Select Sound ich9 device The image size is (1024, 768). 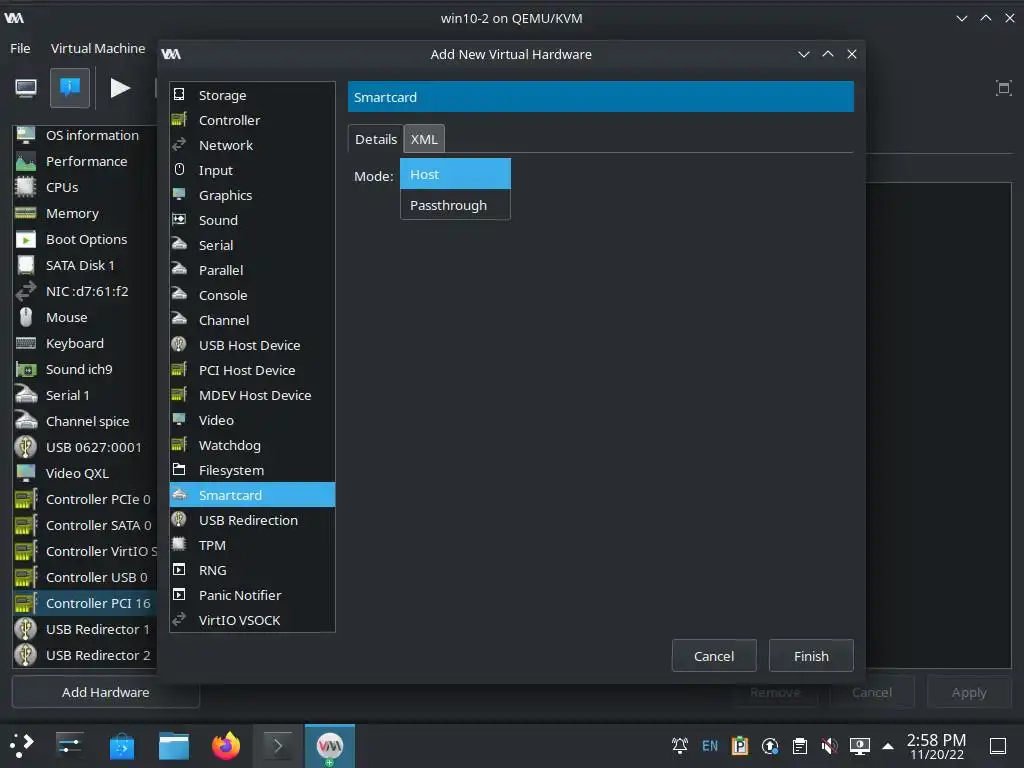point(85,370)
